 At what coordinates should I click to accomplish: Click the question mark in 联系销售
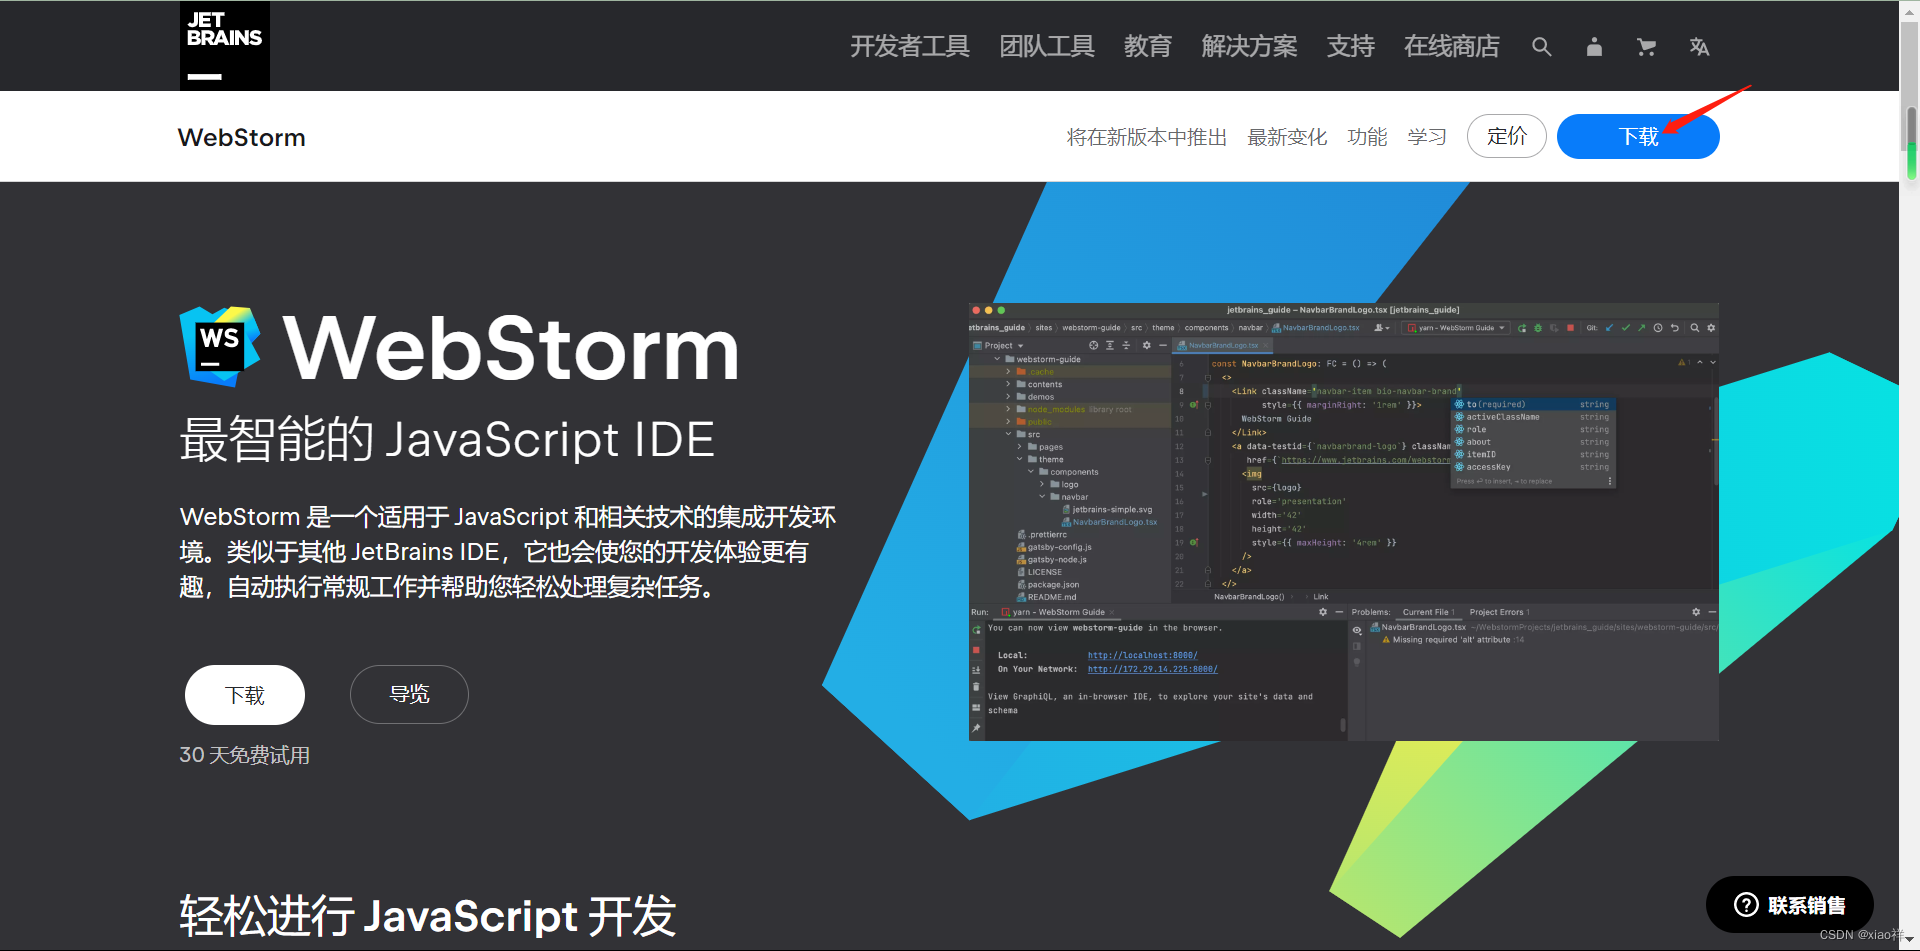pyautogui.click(x=1746, y=905)
